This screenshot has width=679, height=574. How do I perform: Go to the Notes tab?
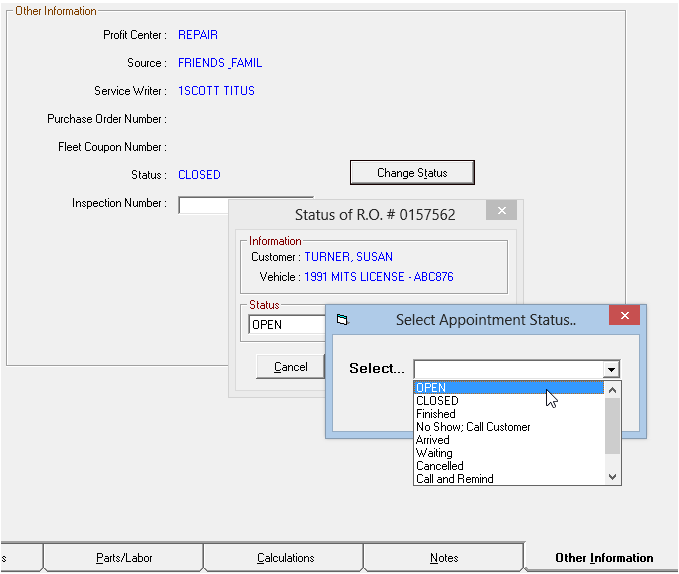(443, 558)
